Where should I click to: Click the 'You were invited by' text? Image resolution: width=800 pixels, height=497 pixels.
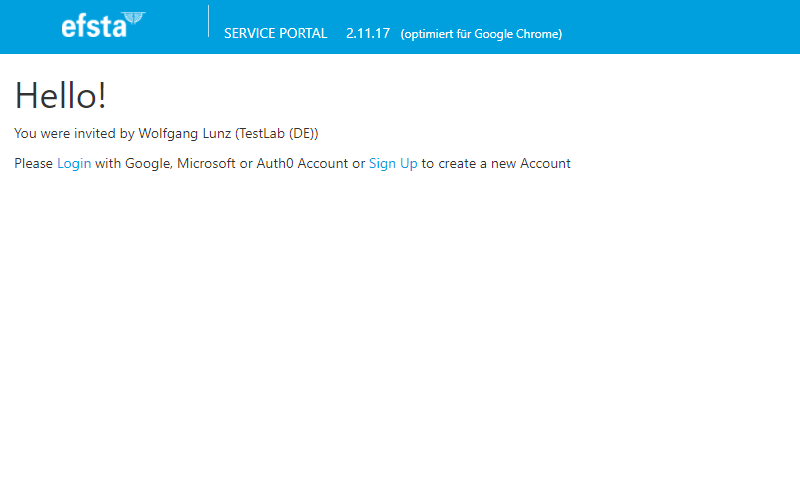pos(74,134)
